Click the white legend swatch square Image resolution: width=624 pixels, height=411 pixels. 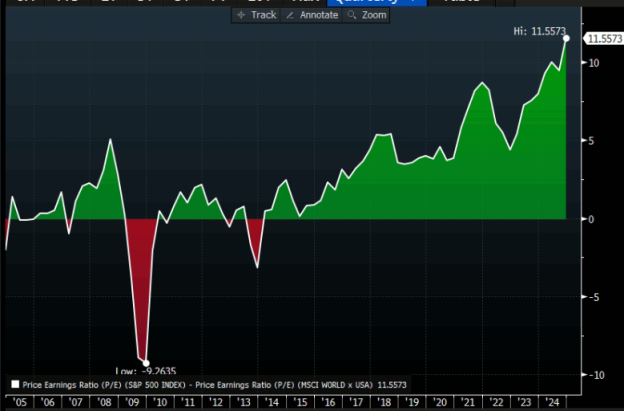pyautogui.click(x=14, y=384)
